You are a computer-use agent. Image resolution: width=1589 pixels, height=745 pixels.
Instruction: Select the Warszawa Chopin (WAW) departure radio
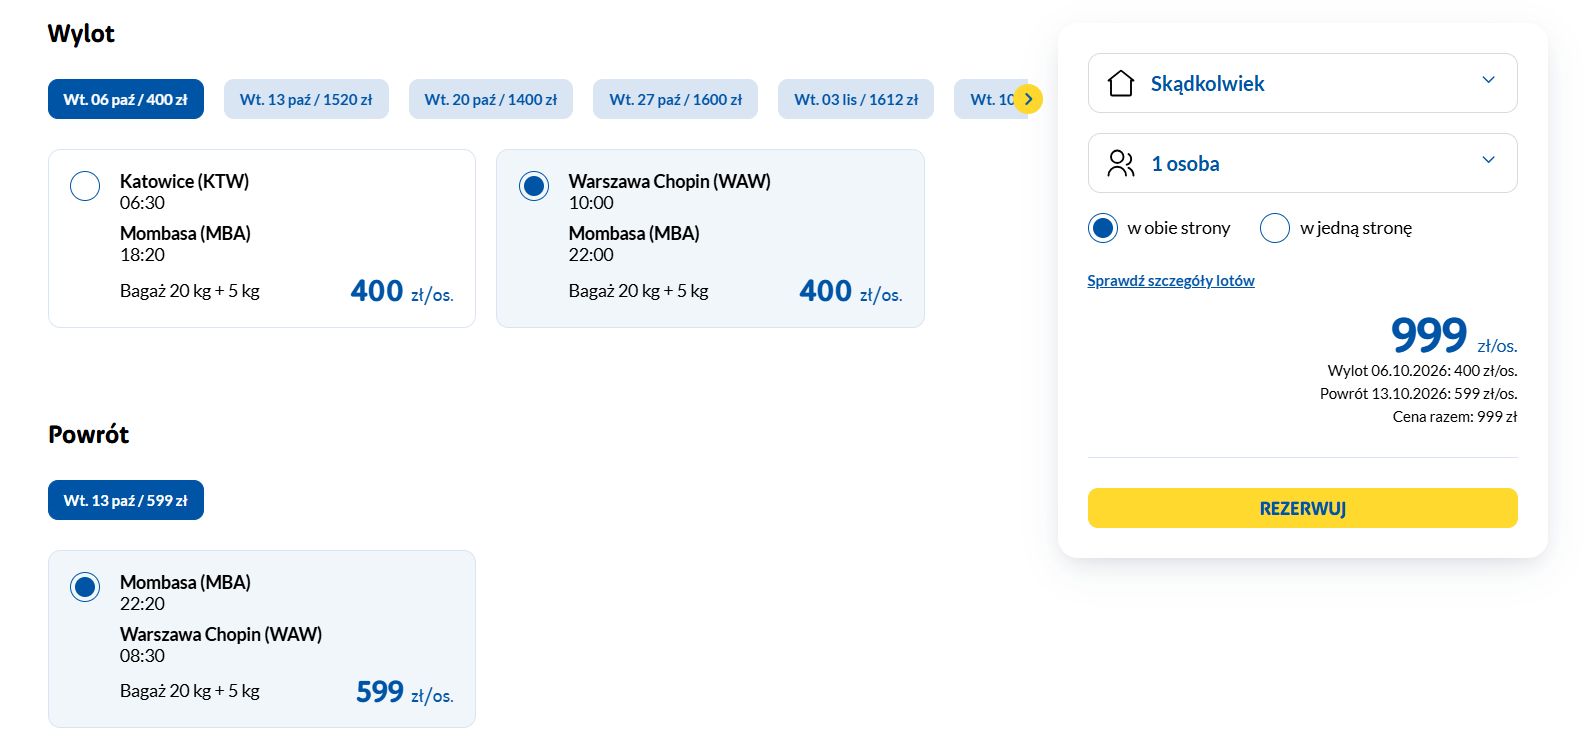pyautogui.click(x=534, y=186)
